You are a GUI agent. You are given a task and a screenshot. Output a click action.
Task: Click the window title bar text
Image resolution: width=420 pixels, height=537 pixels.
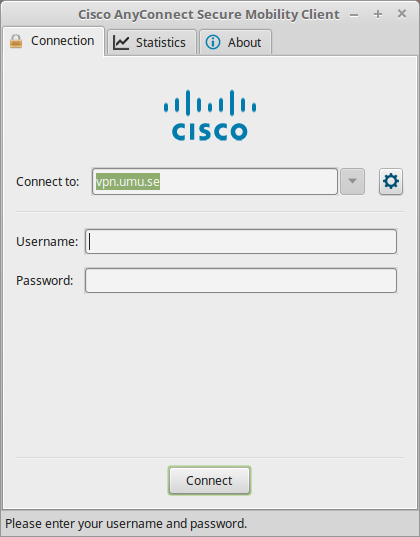209,15
